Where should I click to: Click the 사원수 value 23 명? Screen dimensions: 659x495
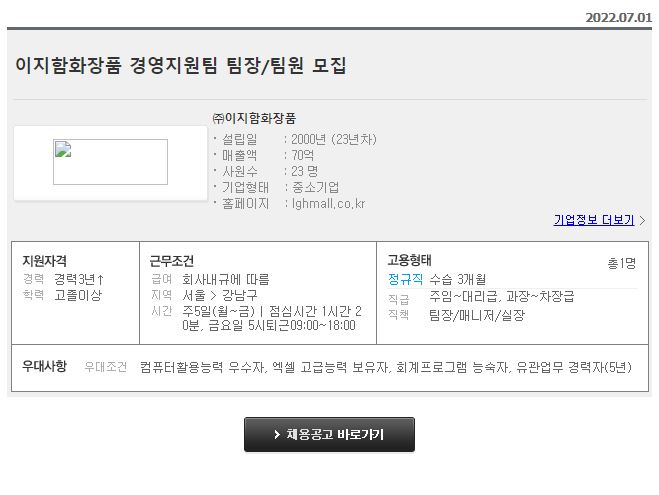(304, 171)
